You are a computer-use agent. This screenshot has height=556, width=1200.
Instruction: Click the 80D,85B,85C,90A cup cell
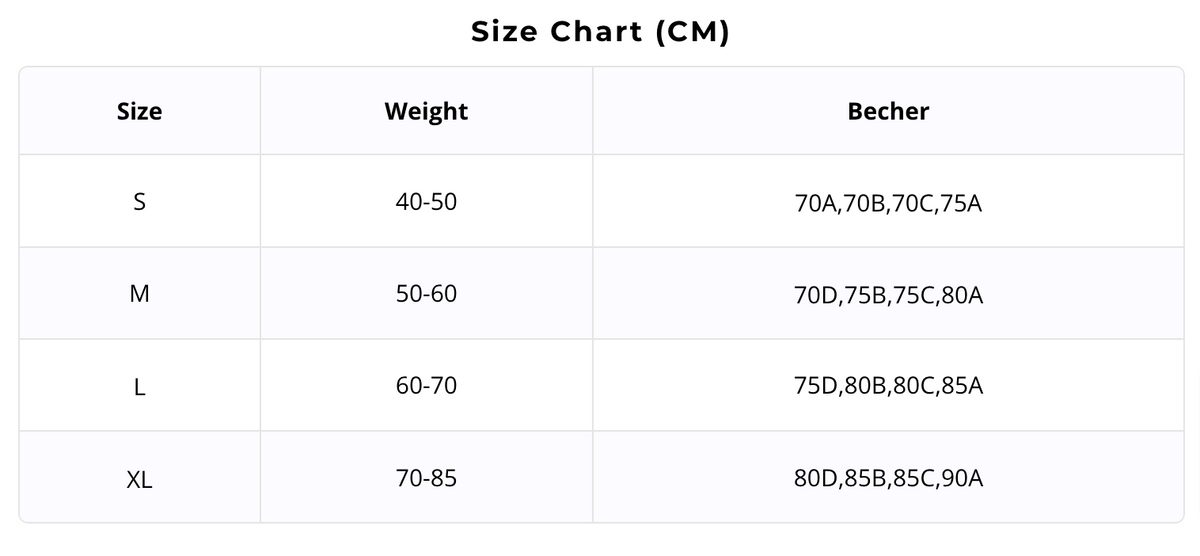coord(888,479)
